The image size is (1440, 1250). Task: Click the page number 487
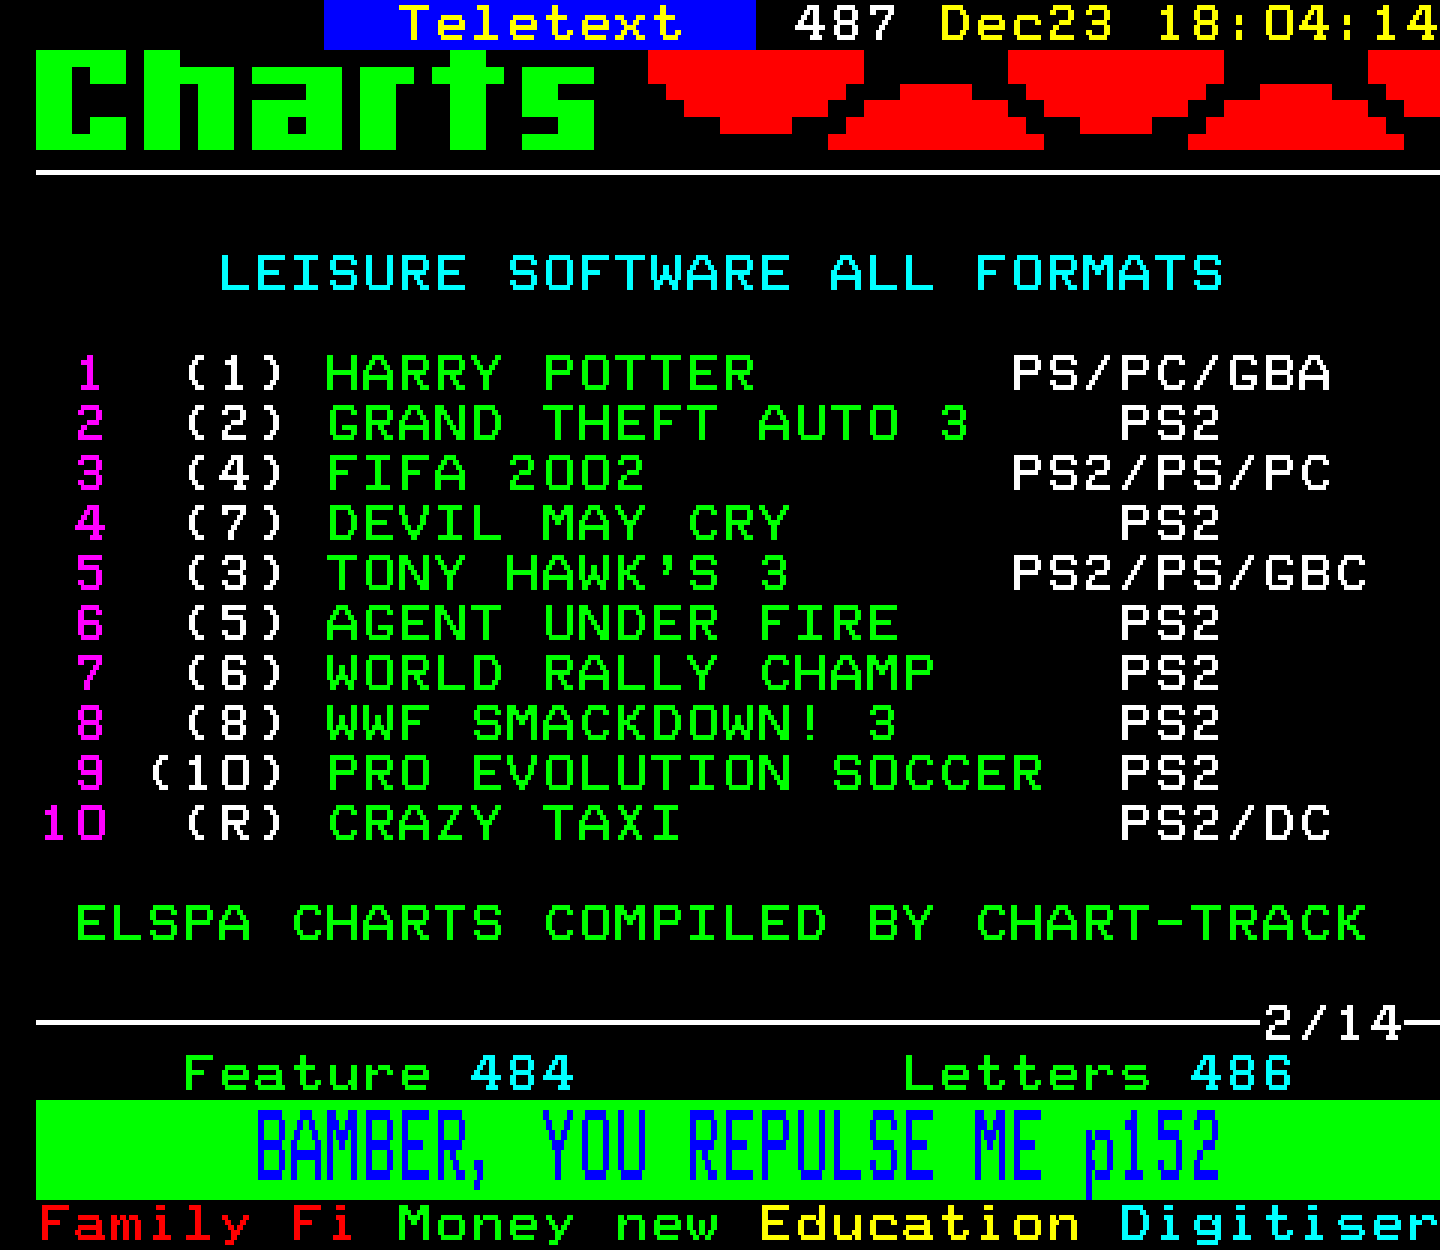pos(845,24)
